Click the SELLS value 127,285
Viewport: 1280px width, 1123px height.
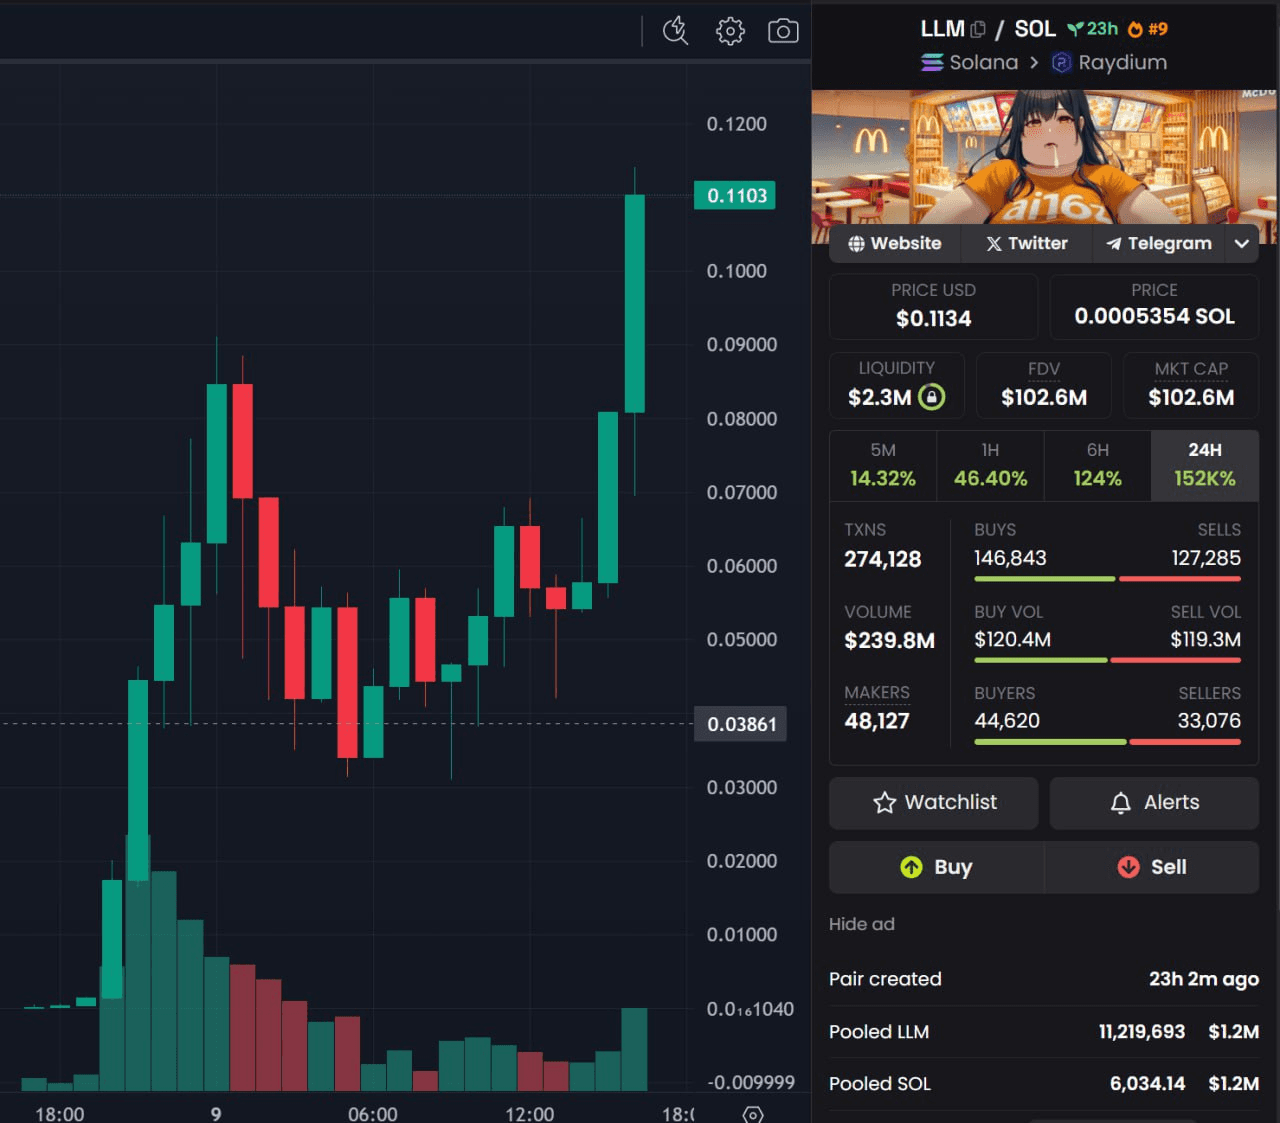1206,558
